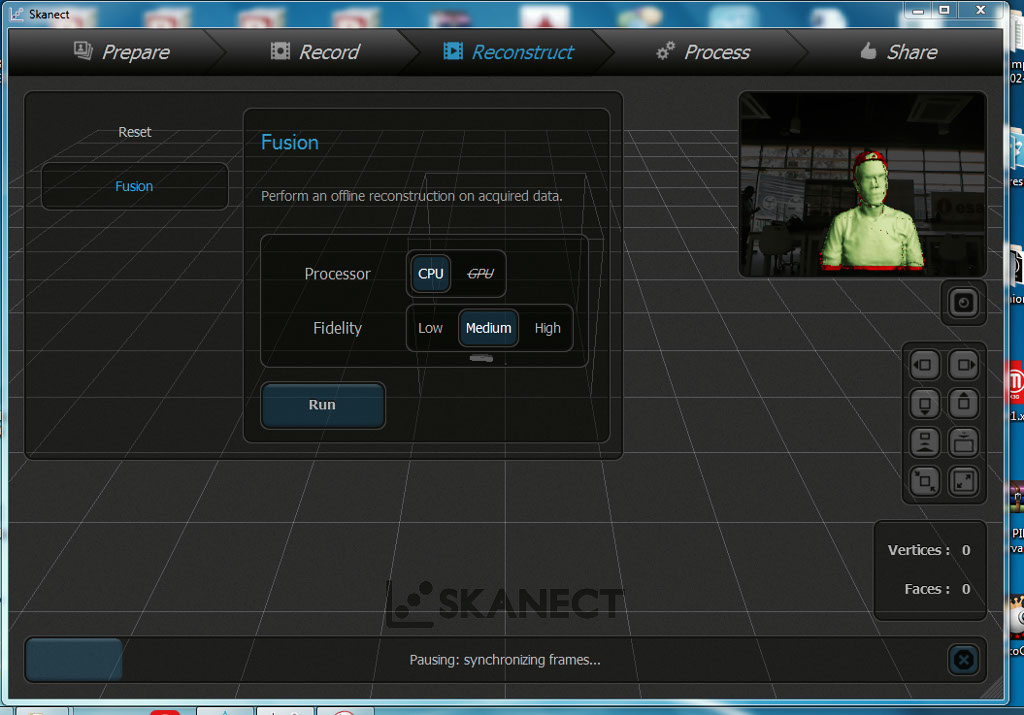The height and width of the screenshot is (715, 1024).
Task: Click the 3D scan preview thumbnail
Action: pos(862,184)
